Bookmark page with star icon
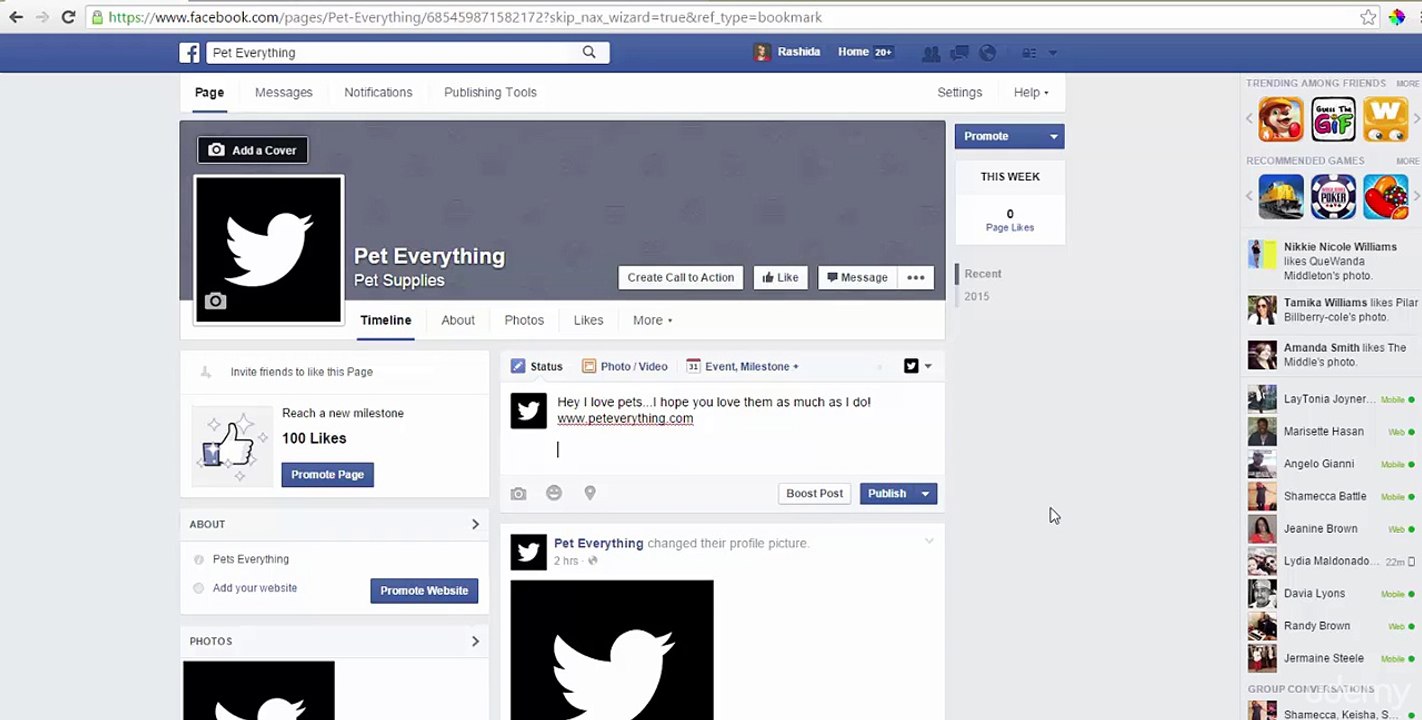 click(x=1368, y=17)
